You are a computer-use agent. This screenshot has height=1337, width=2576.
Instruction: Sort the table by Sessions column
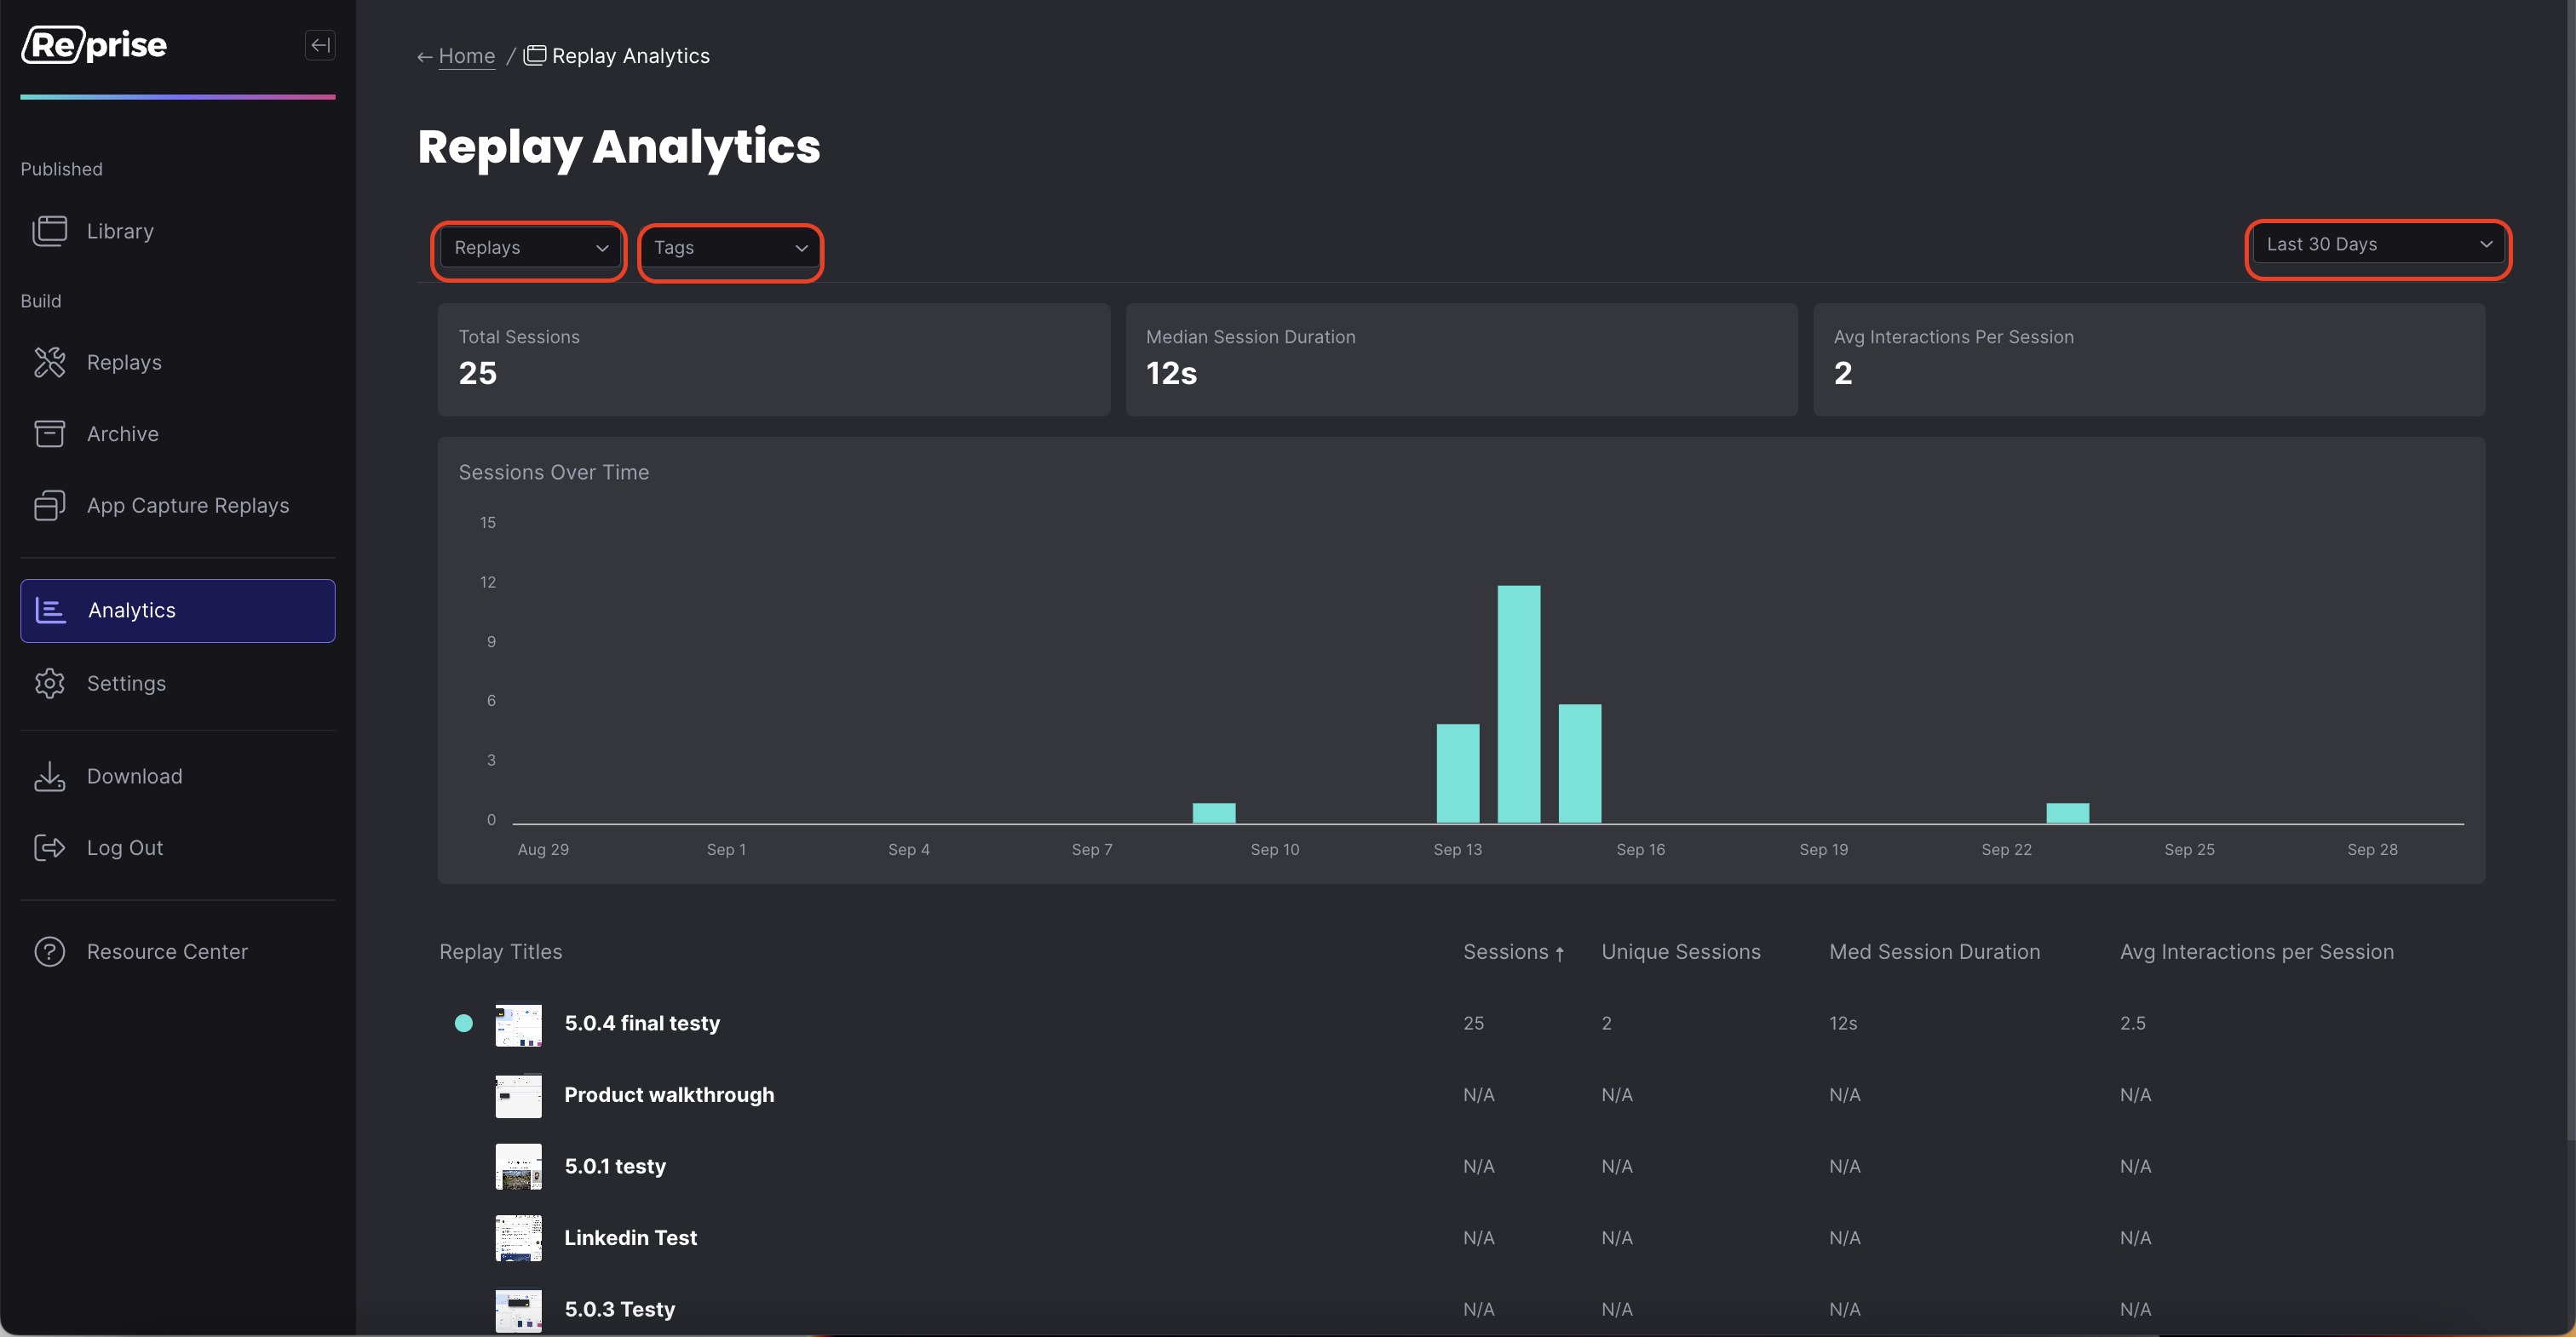tap(1513, 952)
